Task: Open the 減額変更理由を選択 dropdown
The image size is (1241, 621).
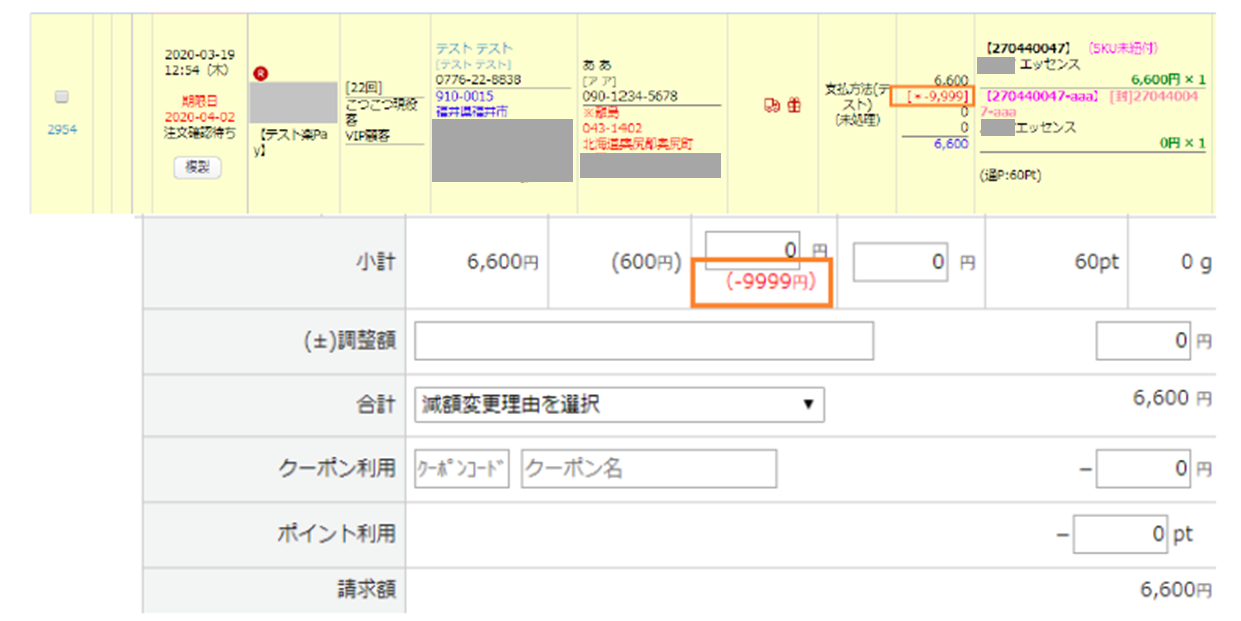Action: click(619, 405)
